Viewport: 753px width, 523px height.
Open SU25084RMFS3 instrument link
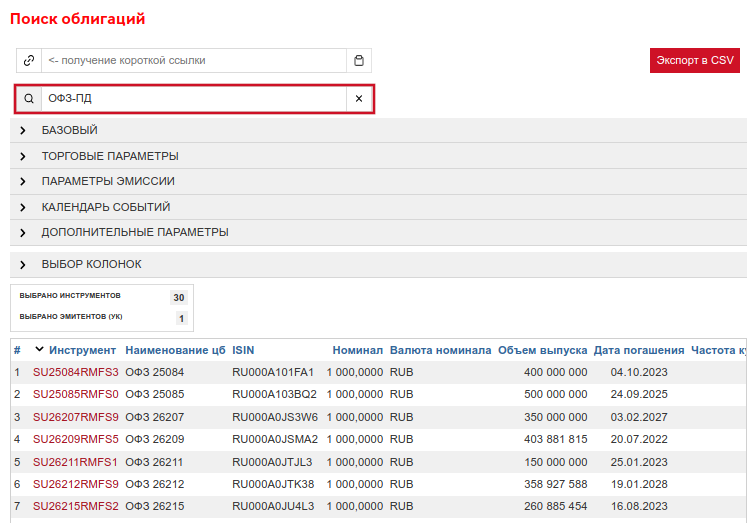(75, 372)
